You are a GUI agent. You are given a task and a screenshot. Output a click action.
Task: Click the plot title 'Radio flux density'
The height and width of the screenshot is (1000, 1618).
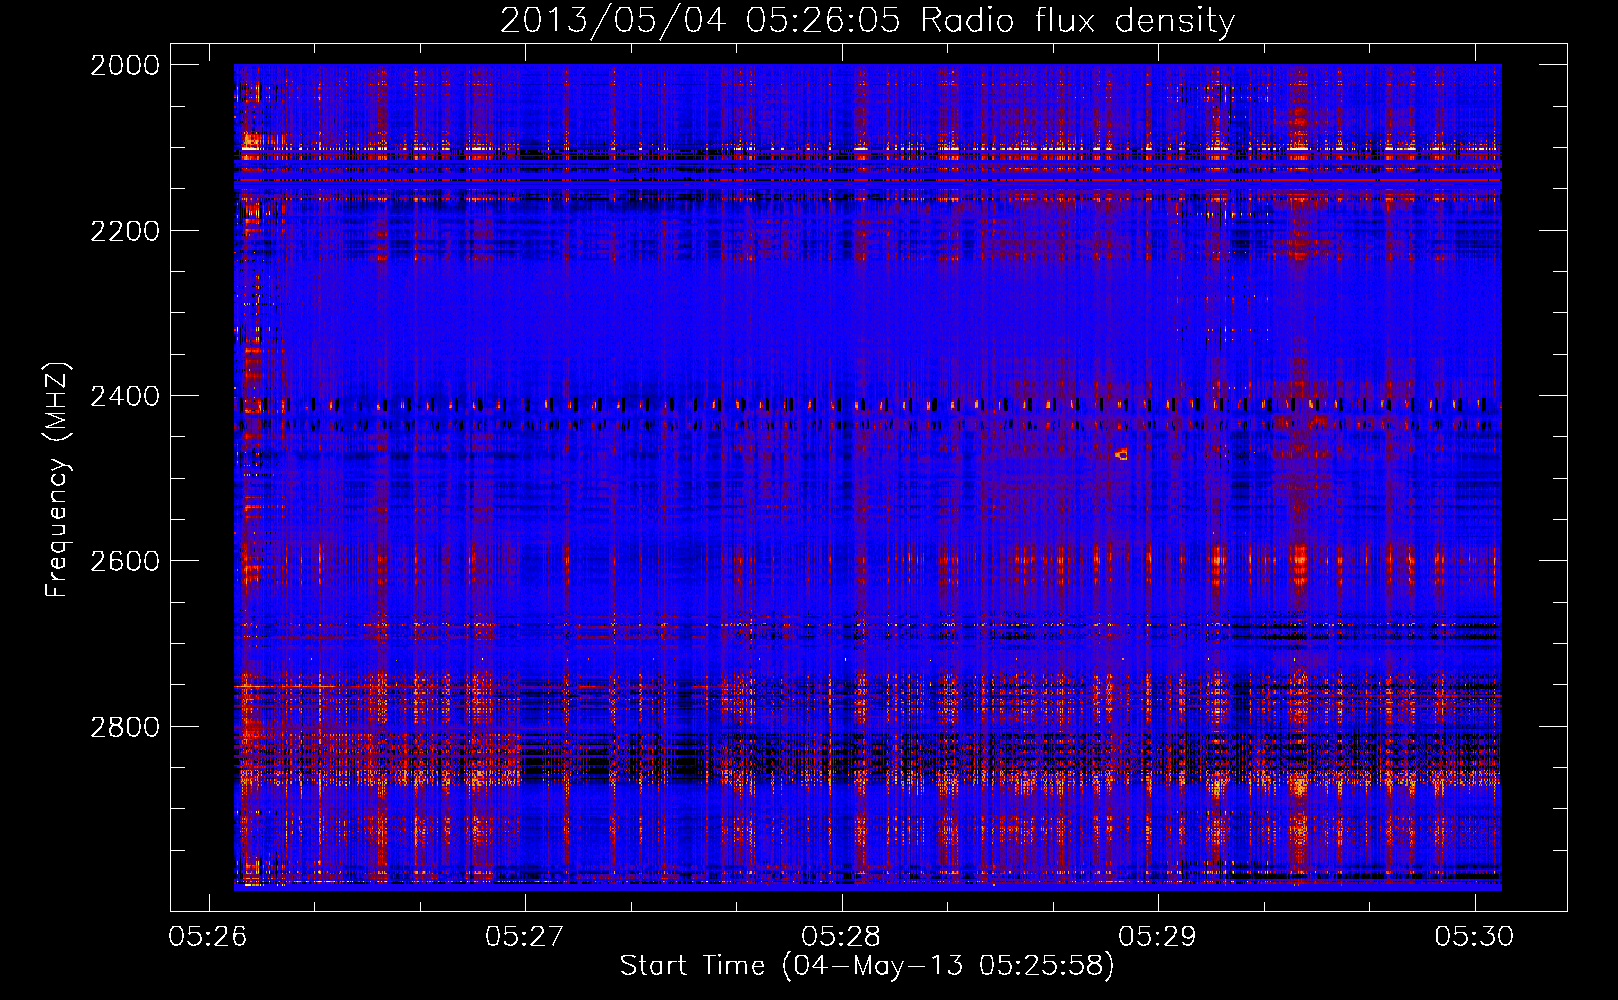pyautogui.click(x=1077, y=21)
